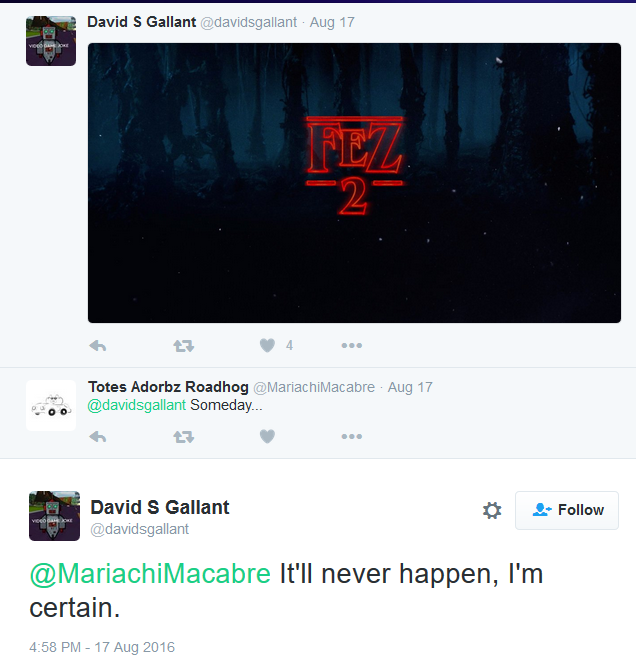Open David S Gallant's top avatar
Viewport: 636px width, 665px height.
[51, 41]
